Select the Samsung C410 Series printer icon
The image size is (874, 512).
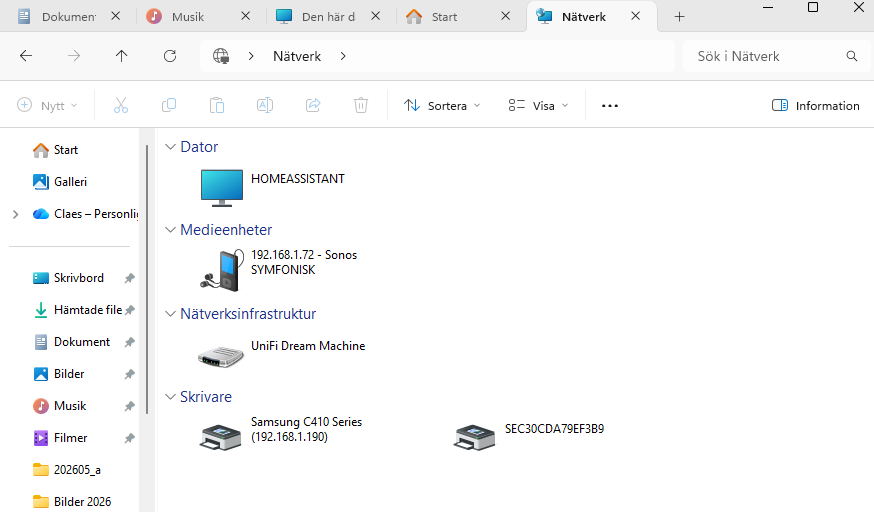pyautogui.click(x=220, y=437)
